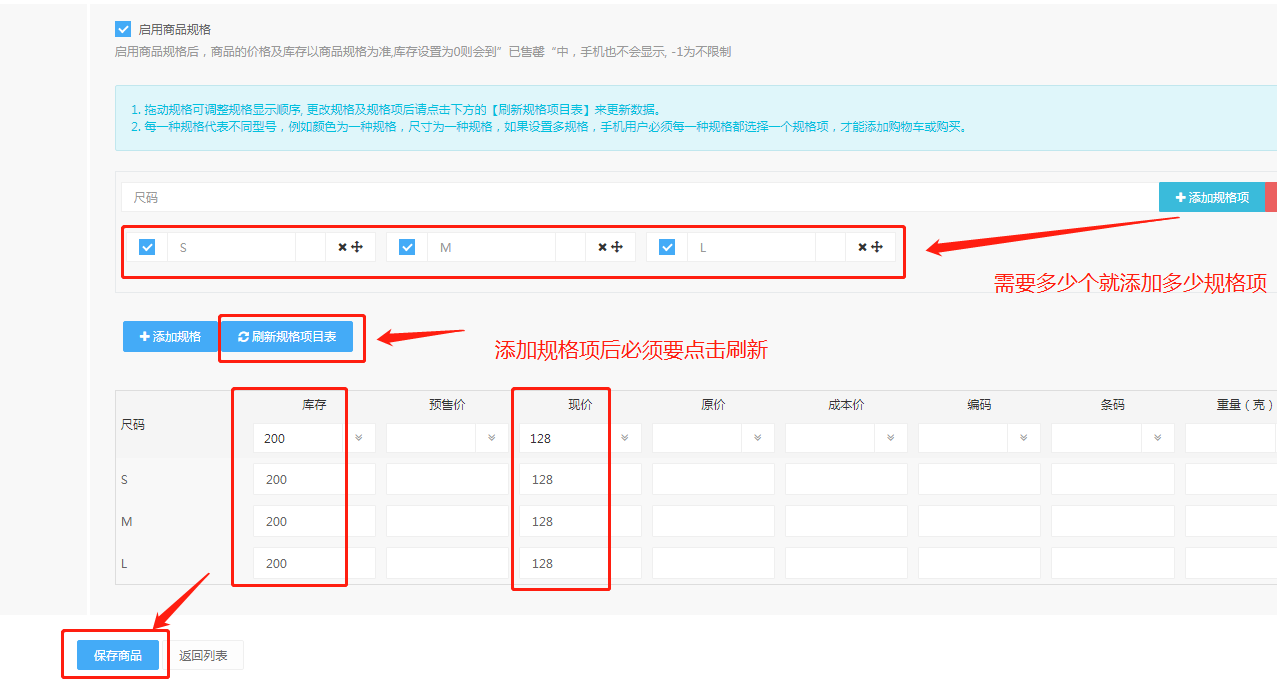The height and width of the screenshot is (681, 1277).
Task: Apply batch 库存 value with double-chevron icon
Action: point(359,438)
